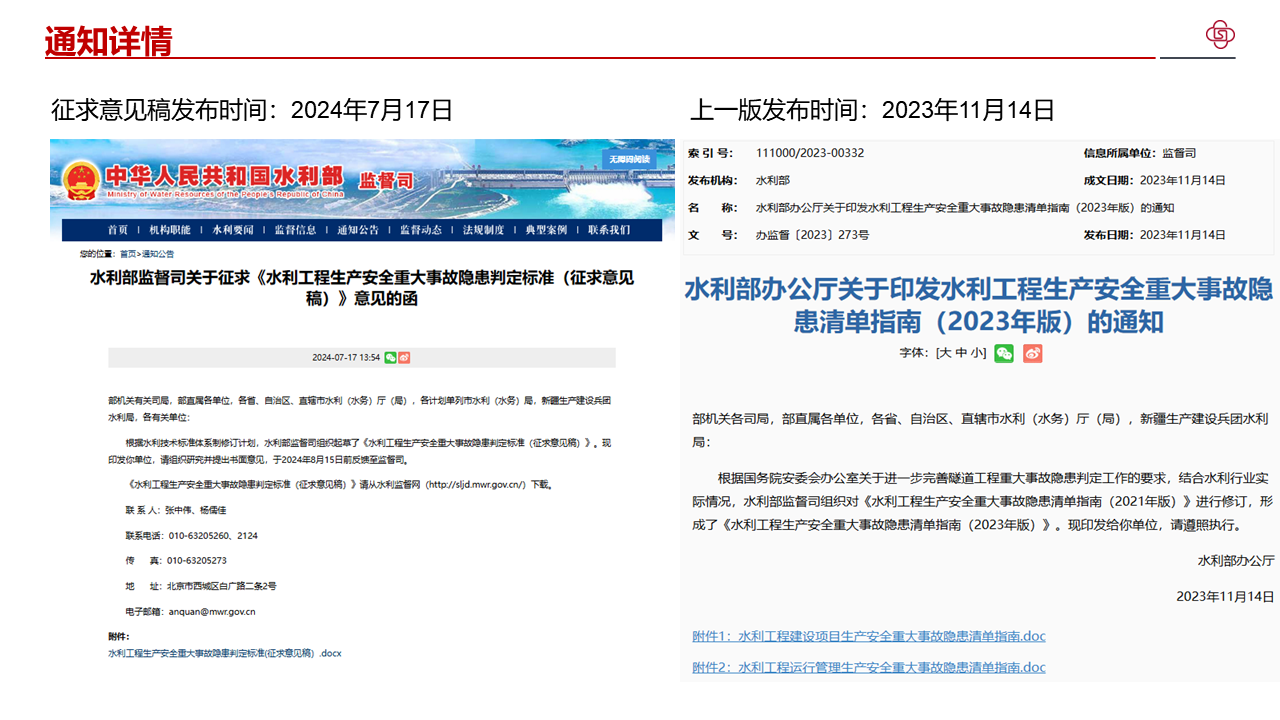This screenshot has width=1280, height=720.
Task: Share via WeChat icon next to 字体 options
Action: coord(1004,353)
